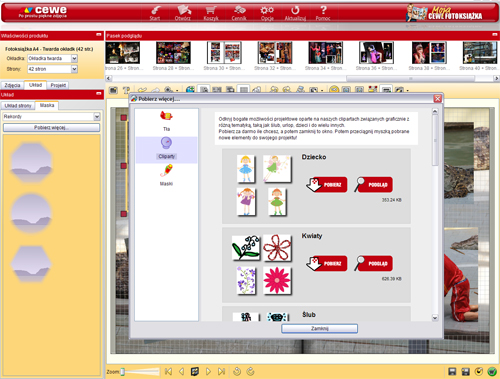Open the Pomoc help icon

click(323, 13)
